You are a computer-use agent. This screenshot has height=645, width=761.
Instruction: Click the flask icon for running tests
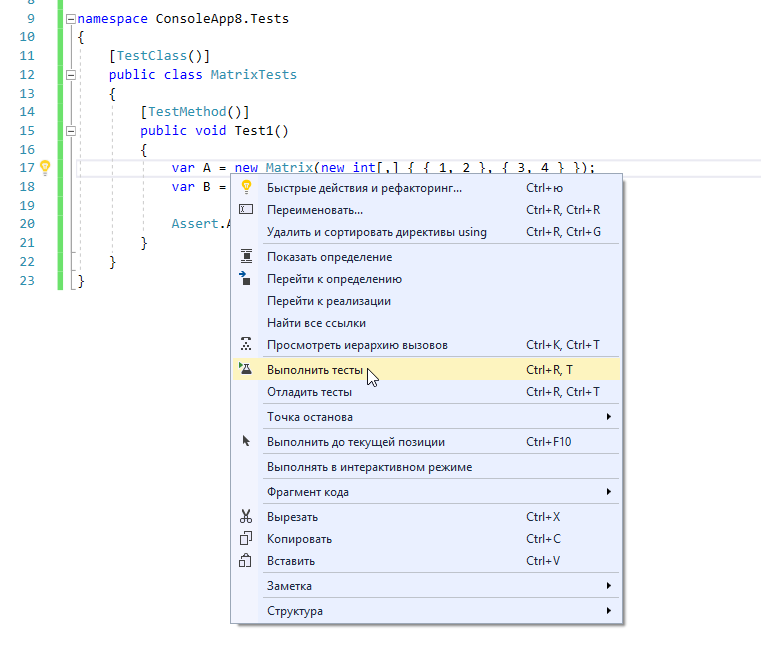tap(246, 369)
